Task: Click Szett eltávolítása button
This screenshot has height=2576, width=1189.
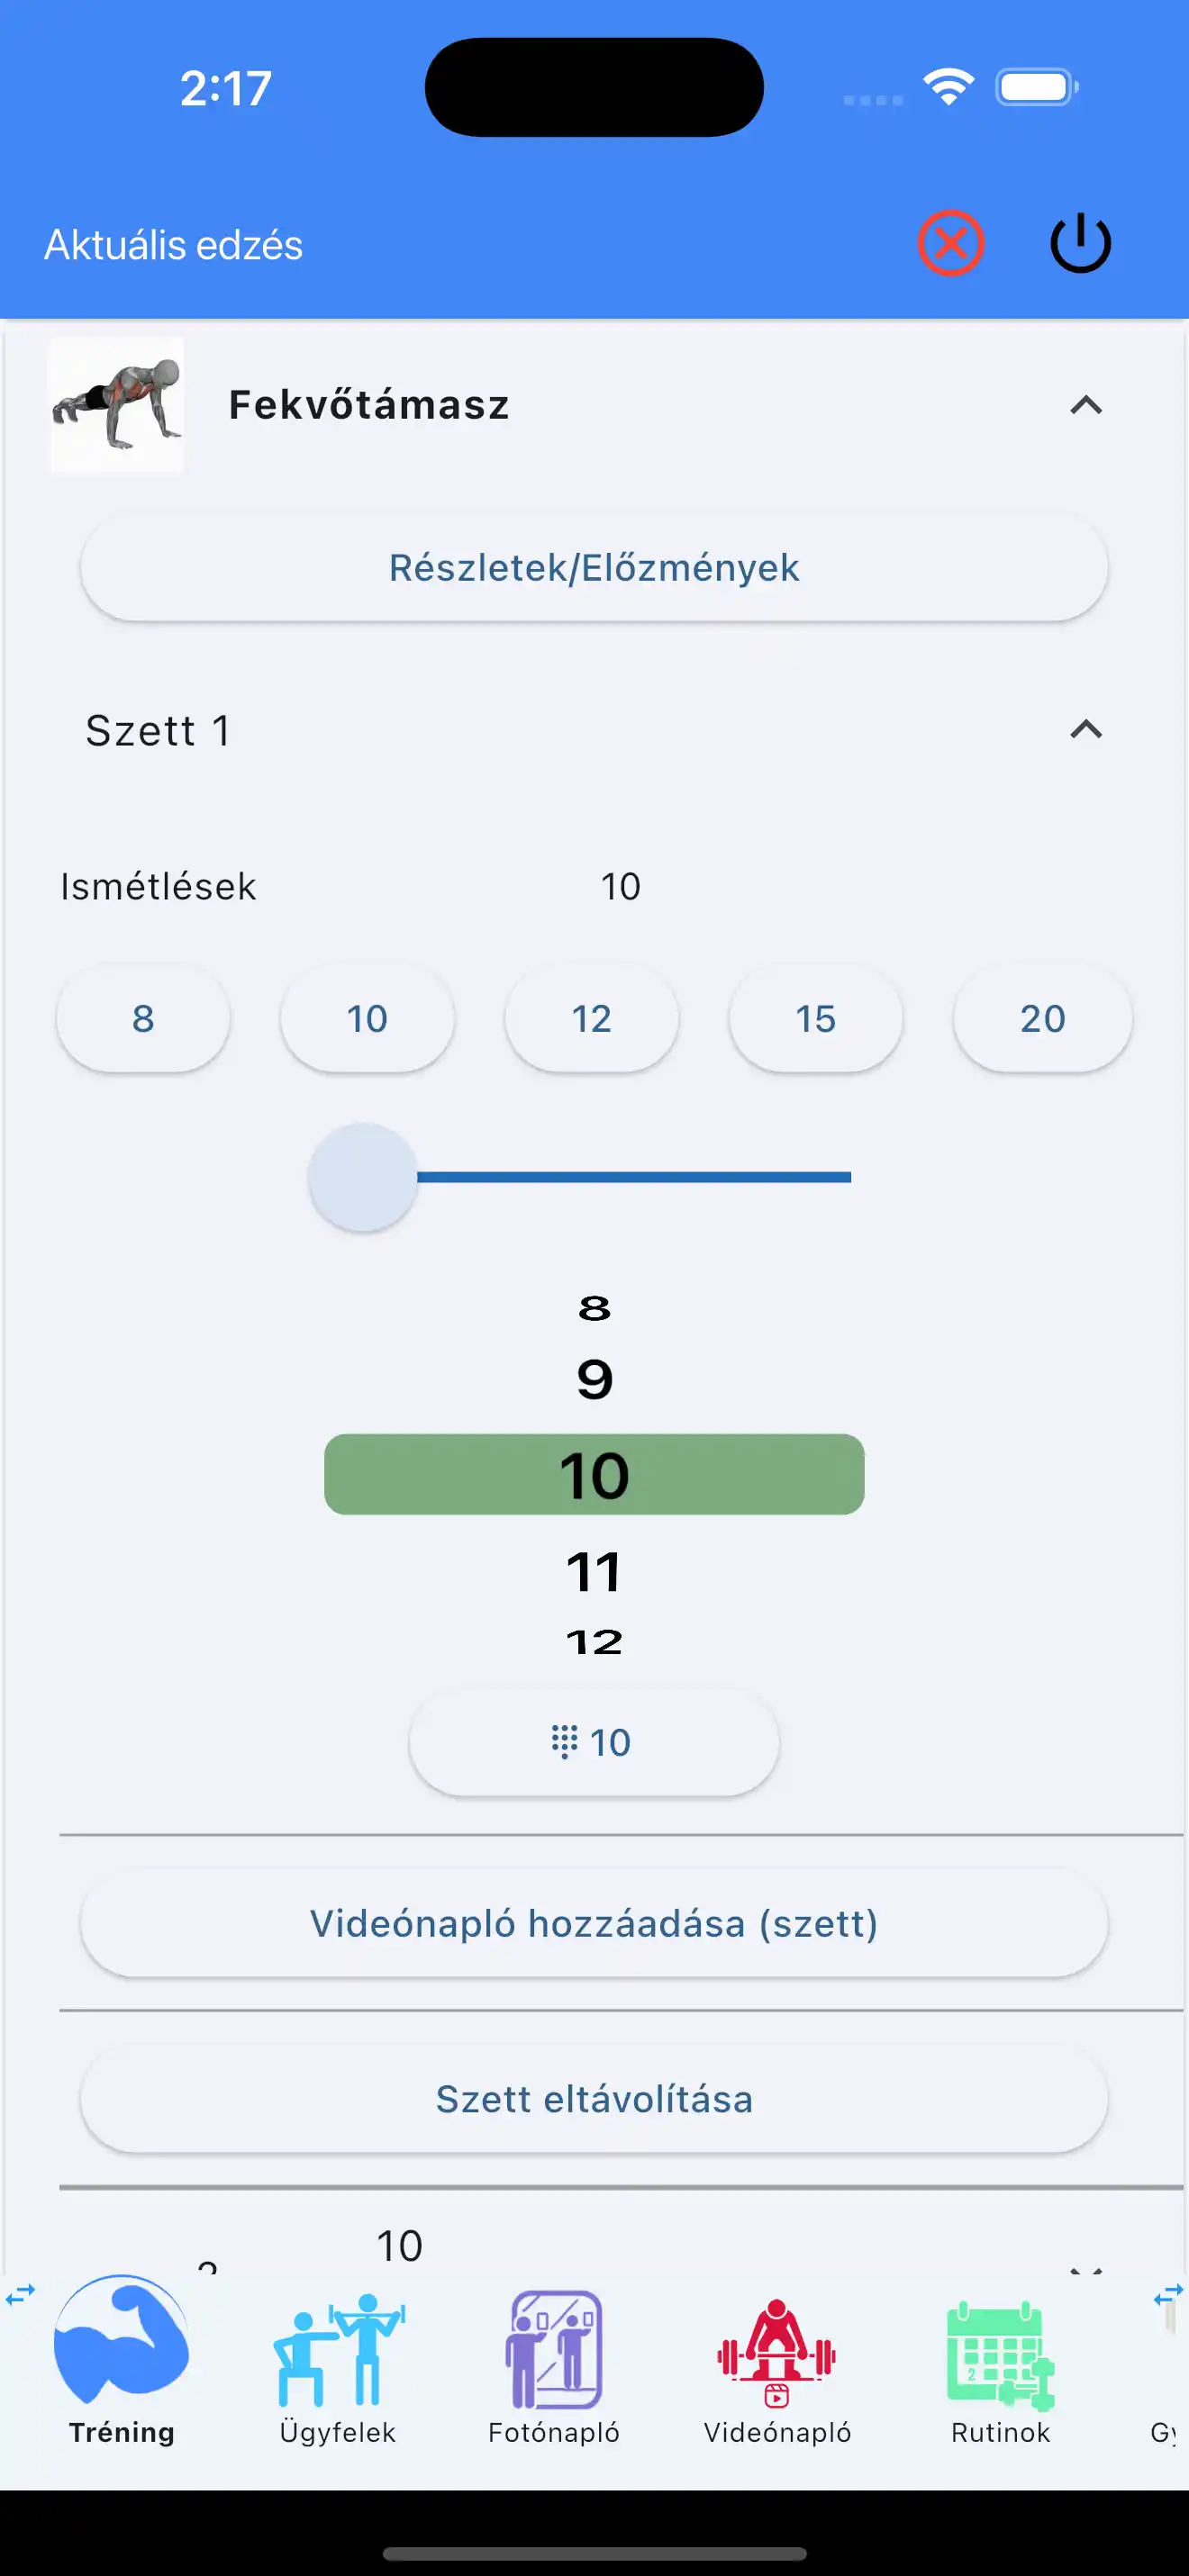Action: coord(594,2099)
